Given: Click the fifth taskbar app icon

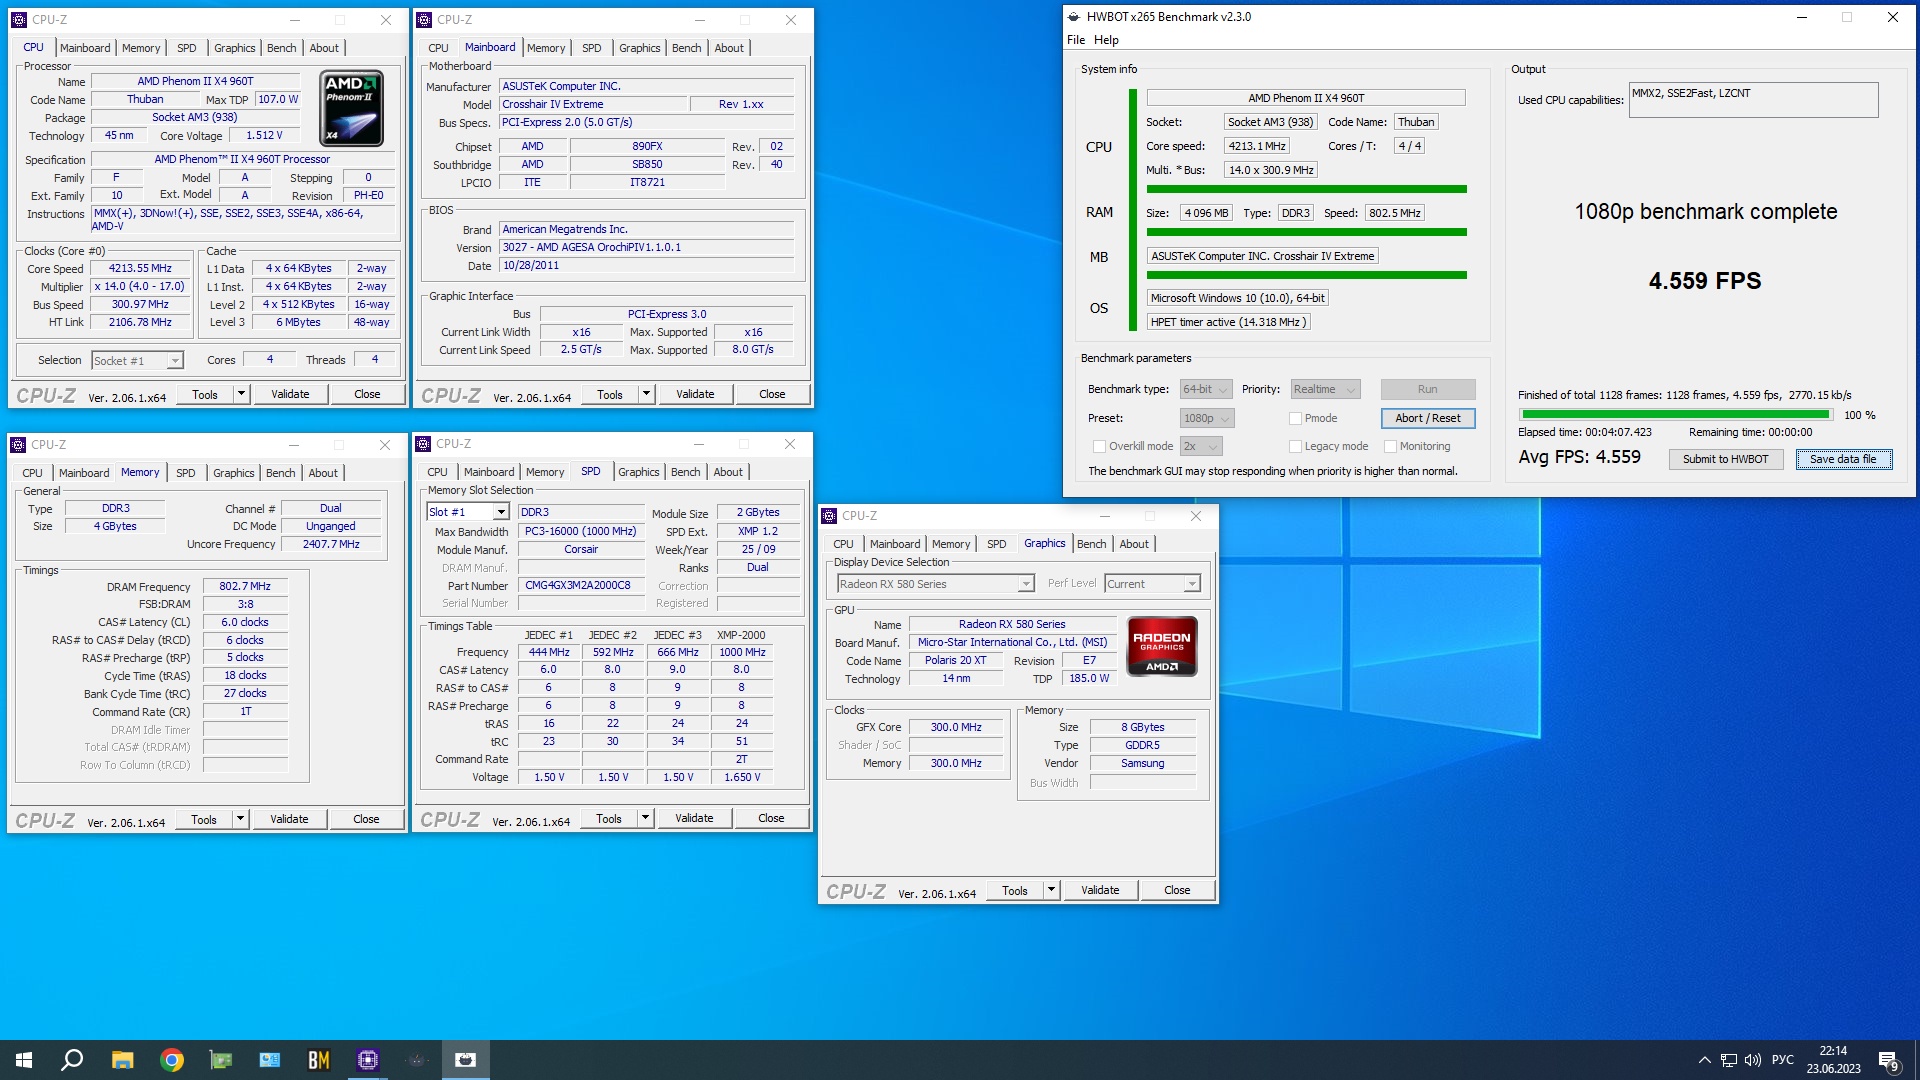Looking at the screenshot, I should 270,1060.
